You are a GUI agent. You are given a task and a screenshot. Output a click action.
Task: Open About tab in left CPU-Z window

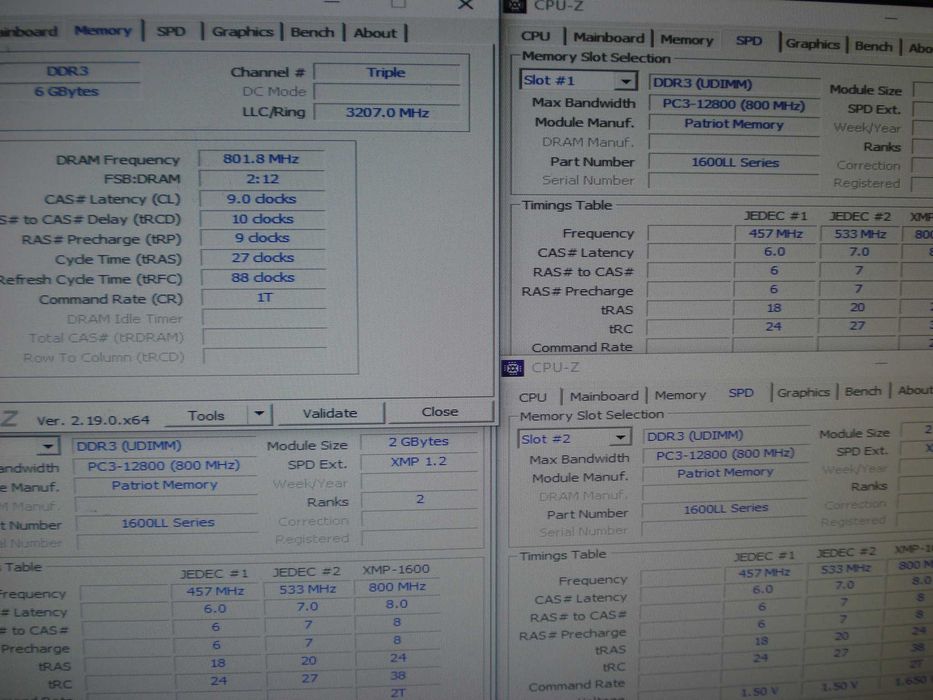(375, 33)
